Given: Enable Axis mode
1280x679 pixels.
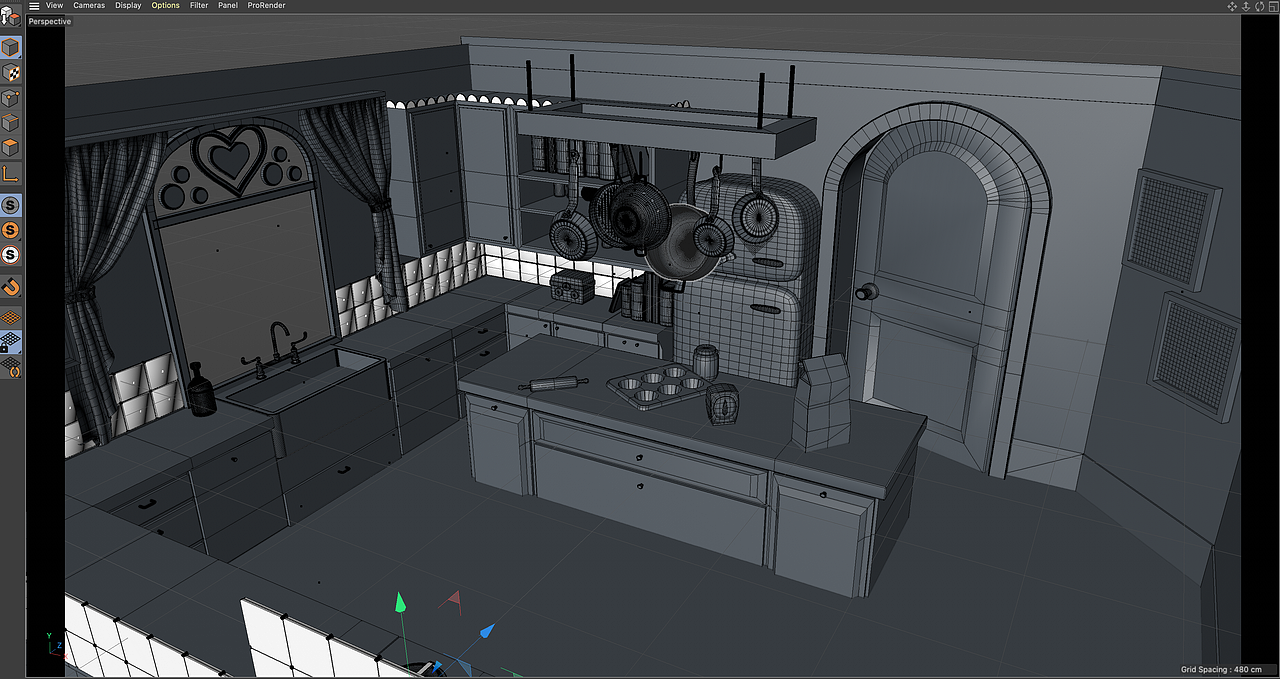Looking at the screenshot, I should [x=11, y=173].
